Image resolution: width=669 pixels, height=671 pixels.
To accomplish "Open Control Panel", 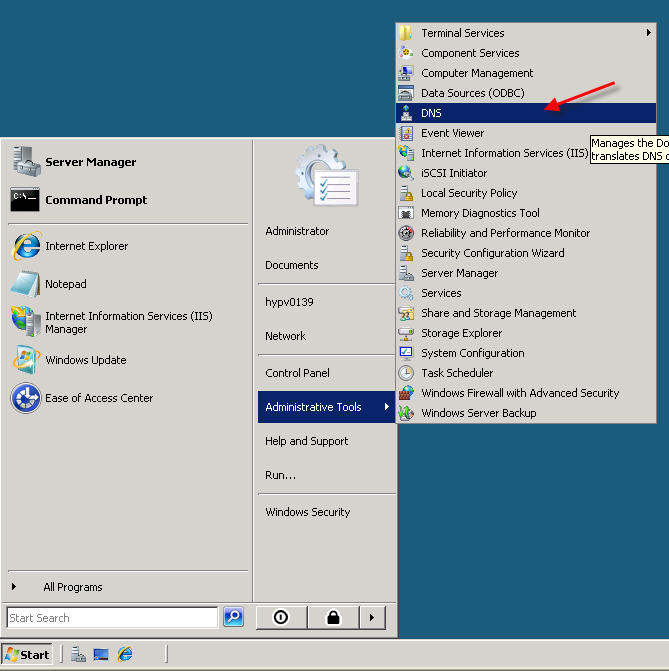I will (297, 373).
